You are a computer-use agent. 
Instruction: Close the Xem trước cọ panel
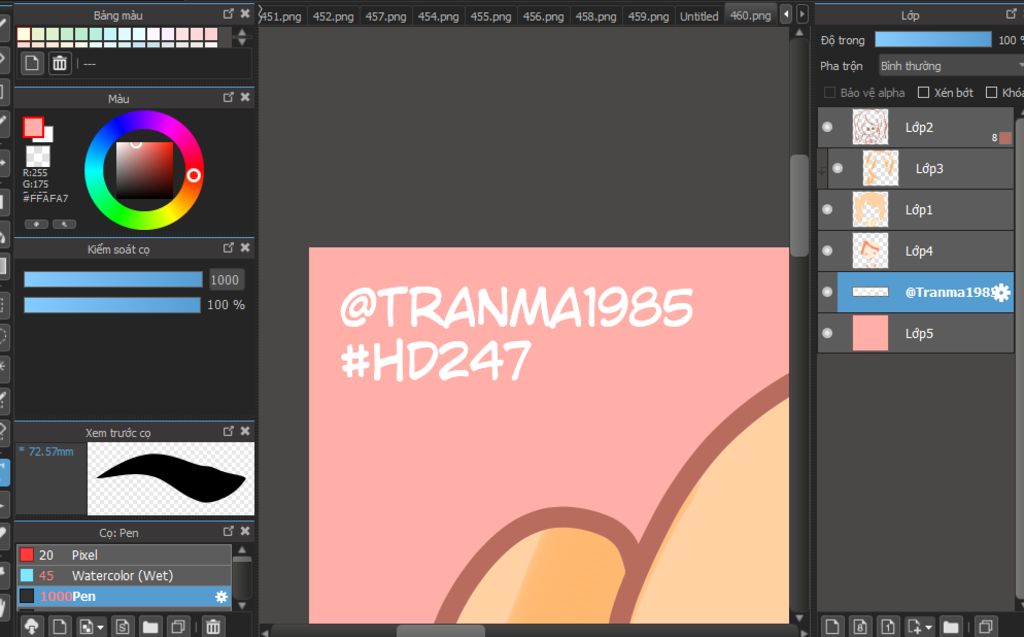tap(245, 431)
